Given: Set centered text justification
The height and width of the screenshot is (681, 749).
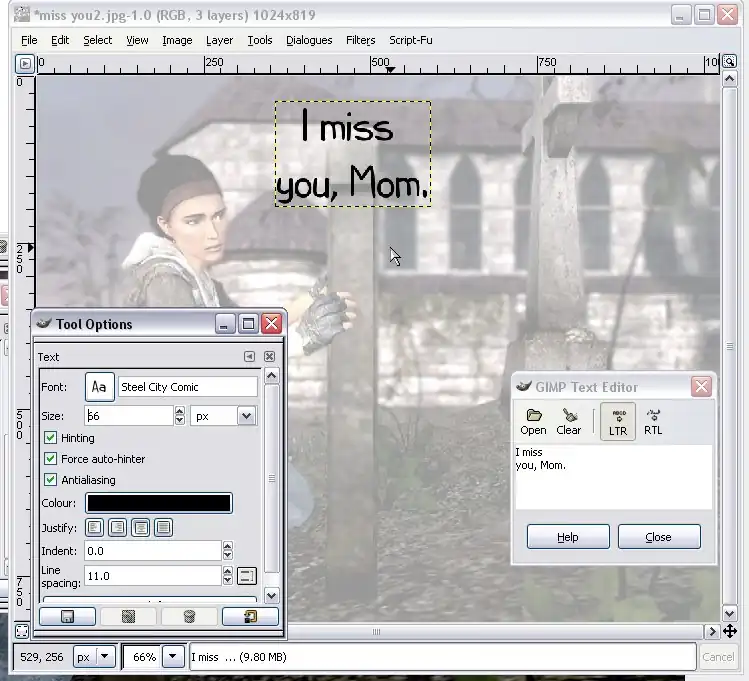Looking at the screenshot, I should 141,527.
